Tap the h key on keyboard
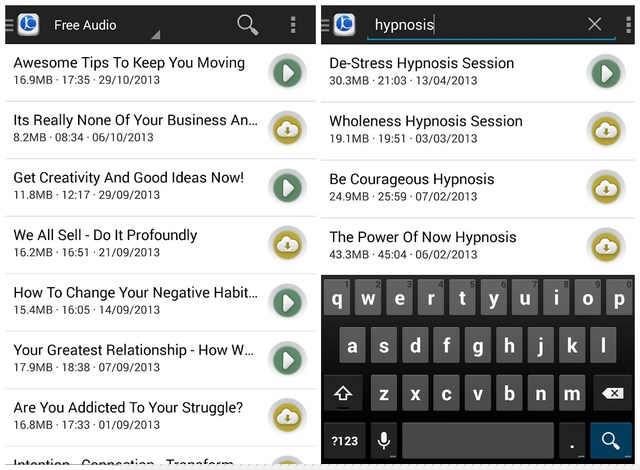The width and height of the screenshot is (640, 470). coord(509,345)
